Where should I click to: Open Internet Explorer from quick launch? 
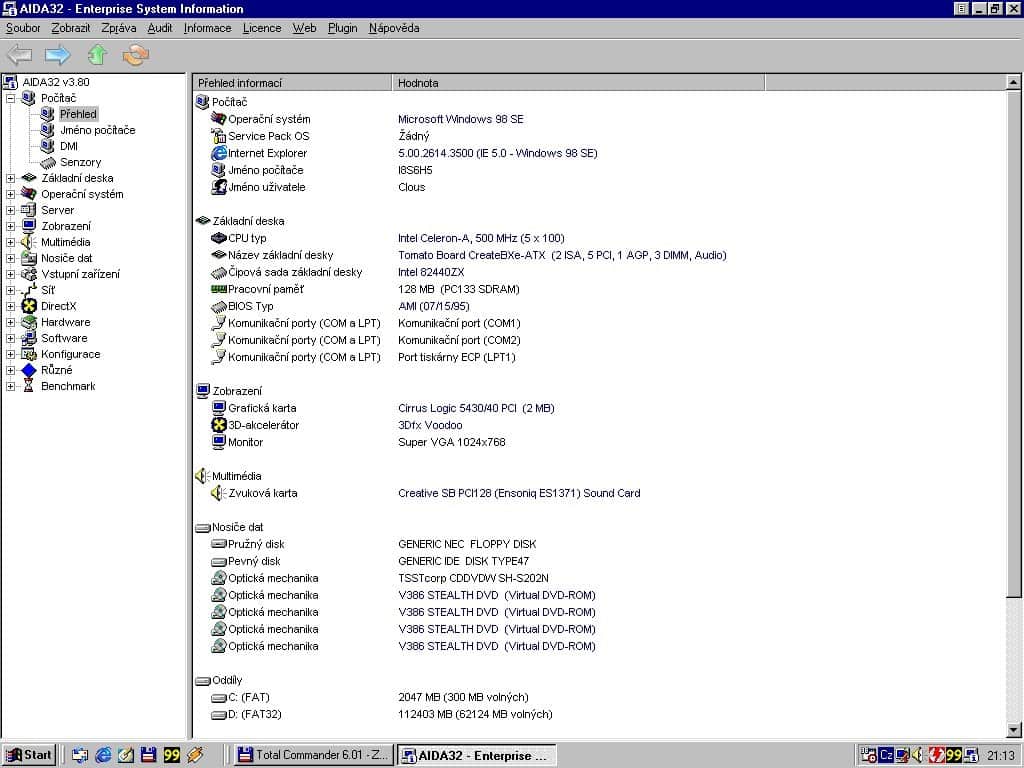[x=103, y=755]
